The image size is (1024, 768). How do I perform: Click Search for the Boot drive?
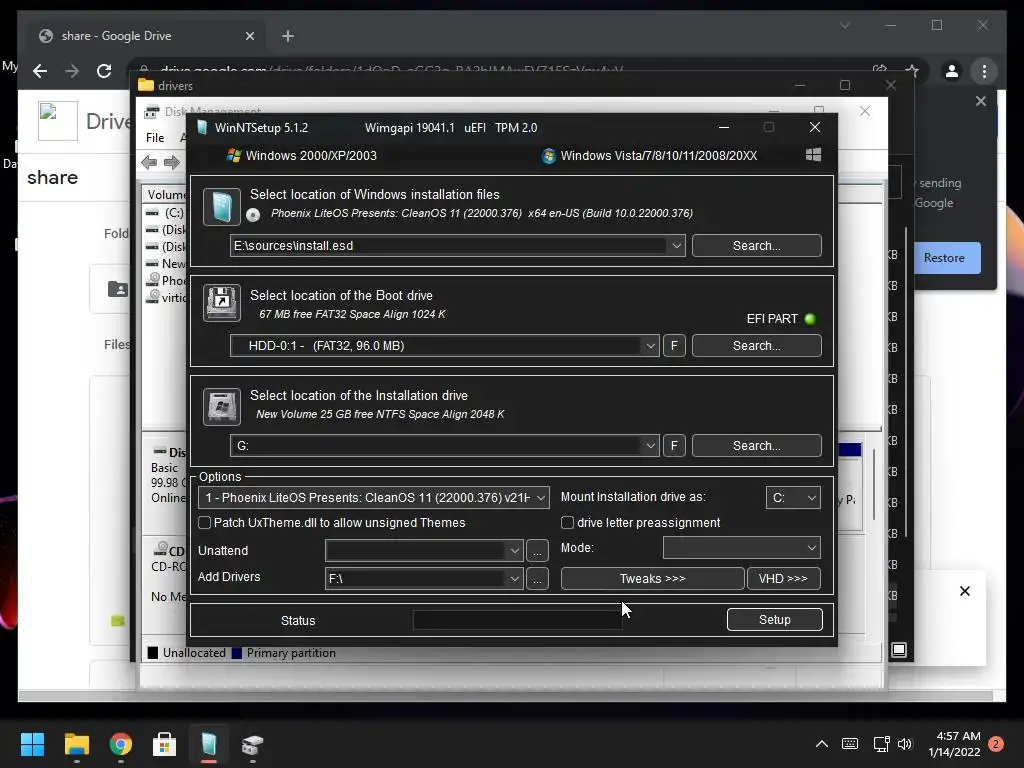point(756,345)
